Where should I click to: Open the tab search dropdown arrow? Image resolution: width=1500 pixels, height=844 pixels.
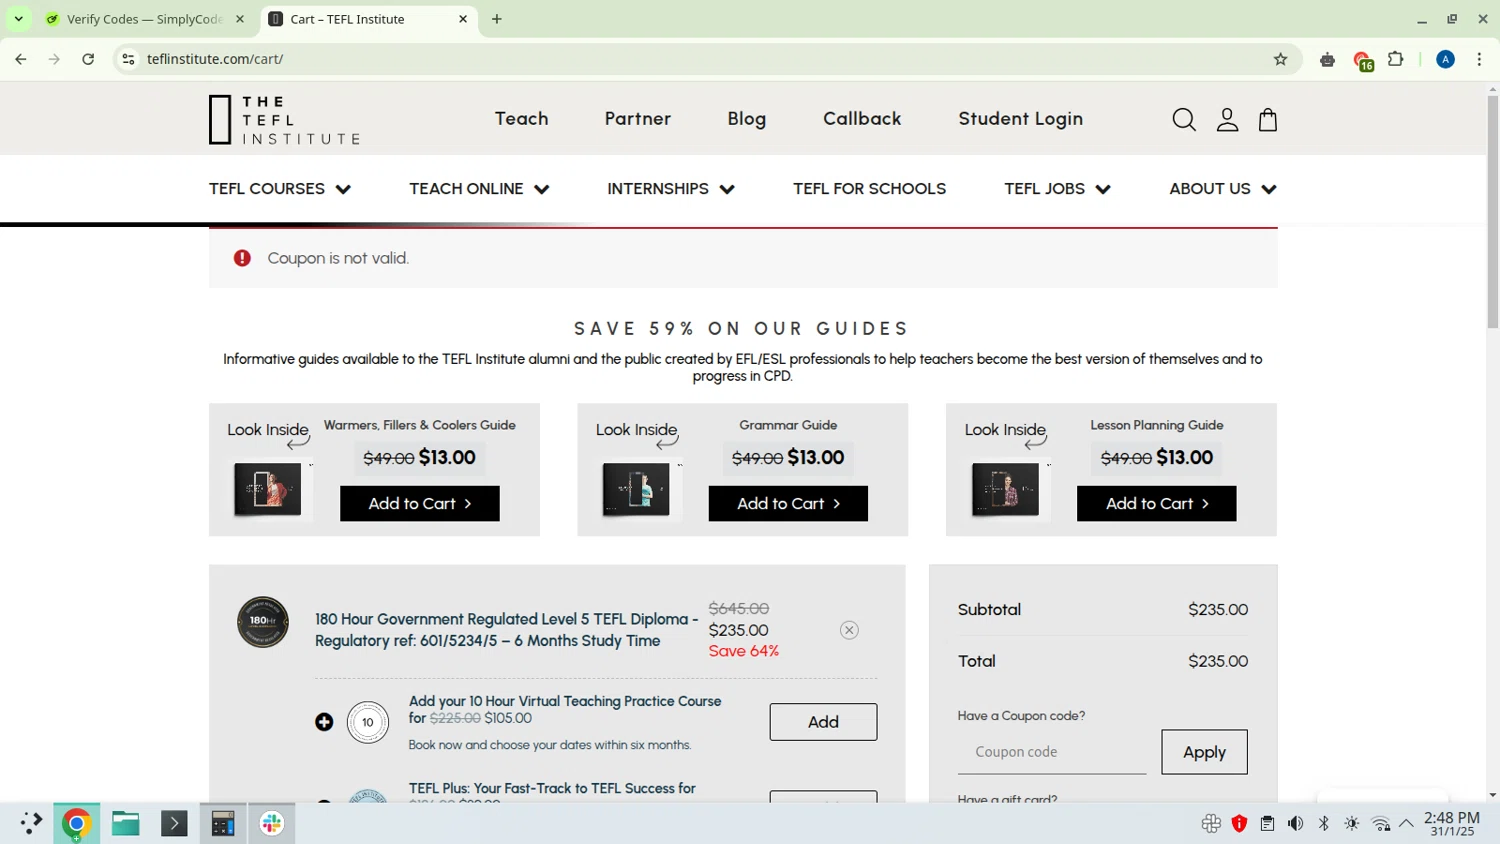pos(18,19)
